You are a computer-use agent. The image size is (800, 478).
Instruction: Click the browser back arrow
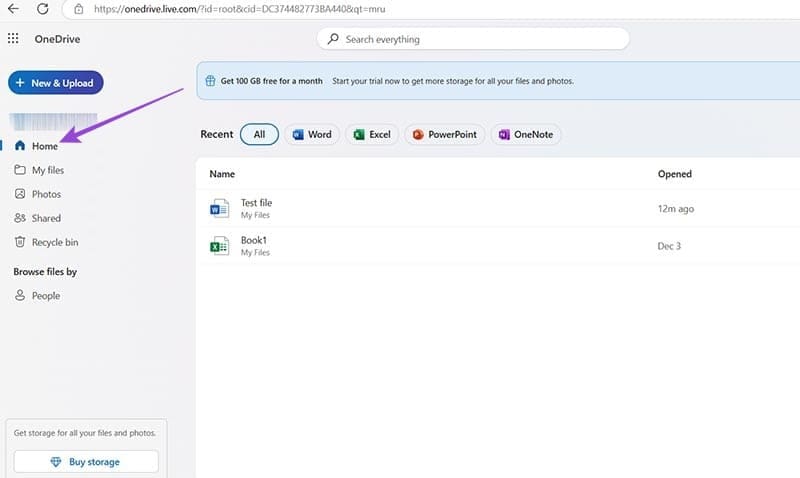(x=13, y=9)
